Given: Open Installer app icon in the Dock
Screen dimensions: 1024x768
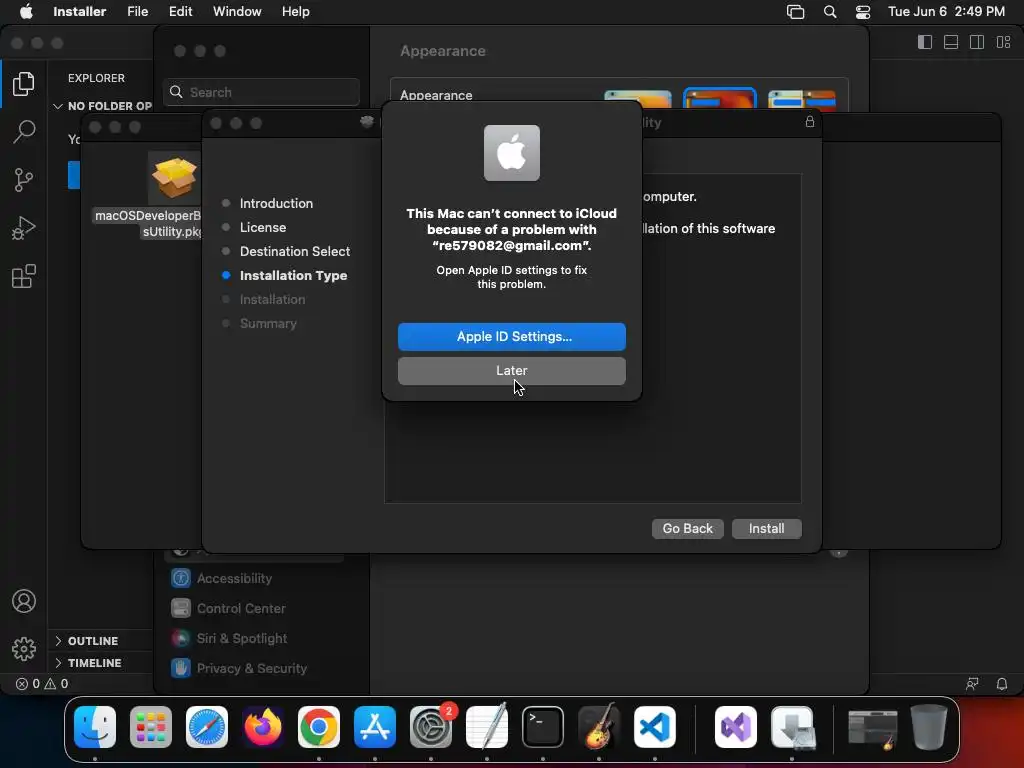Looking at the screenshot, I should 792,727.
